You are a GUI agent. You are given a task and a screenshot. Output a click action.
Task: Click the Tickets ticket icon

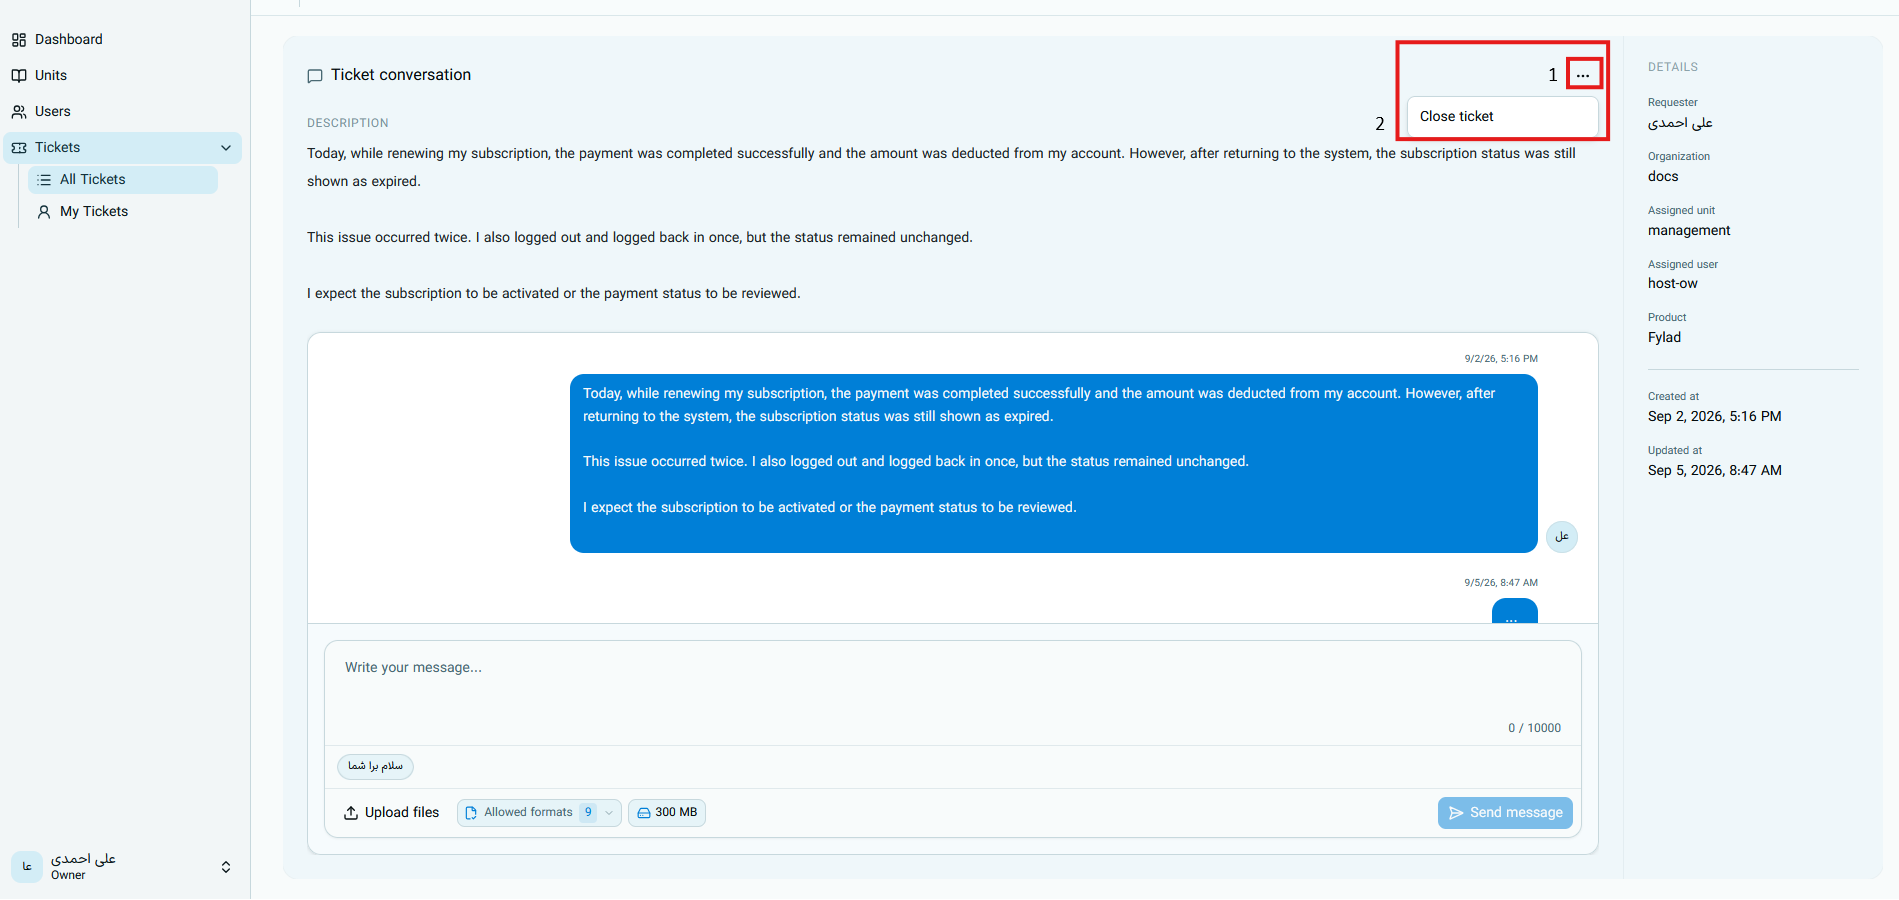[19, 148]
